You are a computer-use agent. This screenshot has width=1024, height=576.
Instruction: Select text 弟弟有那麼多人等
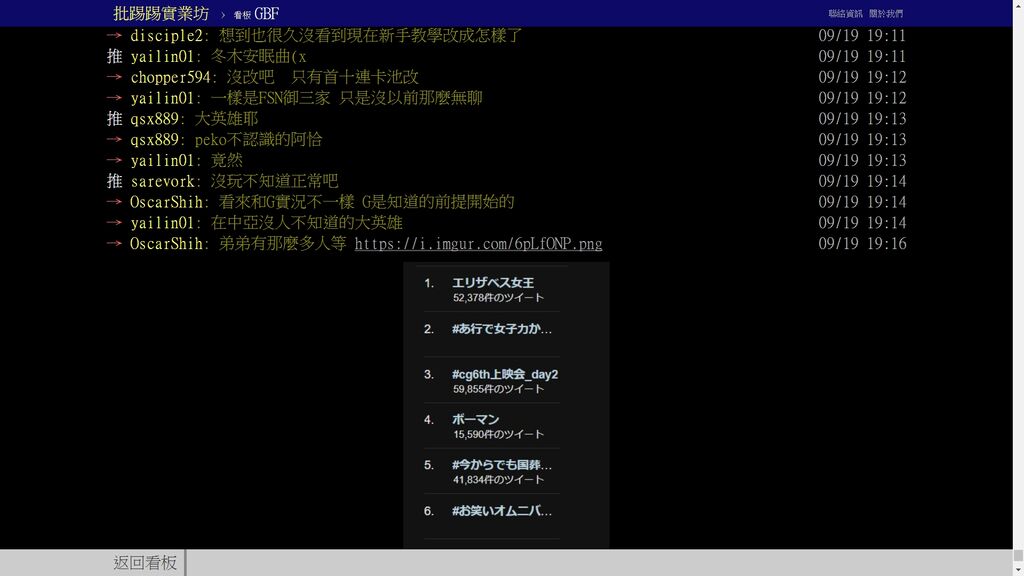[x=282, y=244]
